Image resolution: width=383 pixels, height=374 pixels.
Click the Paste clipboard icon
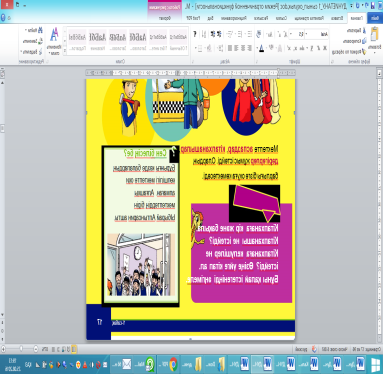click(374, 34)
